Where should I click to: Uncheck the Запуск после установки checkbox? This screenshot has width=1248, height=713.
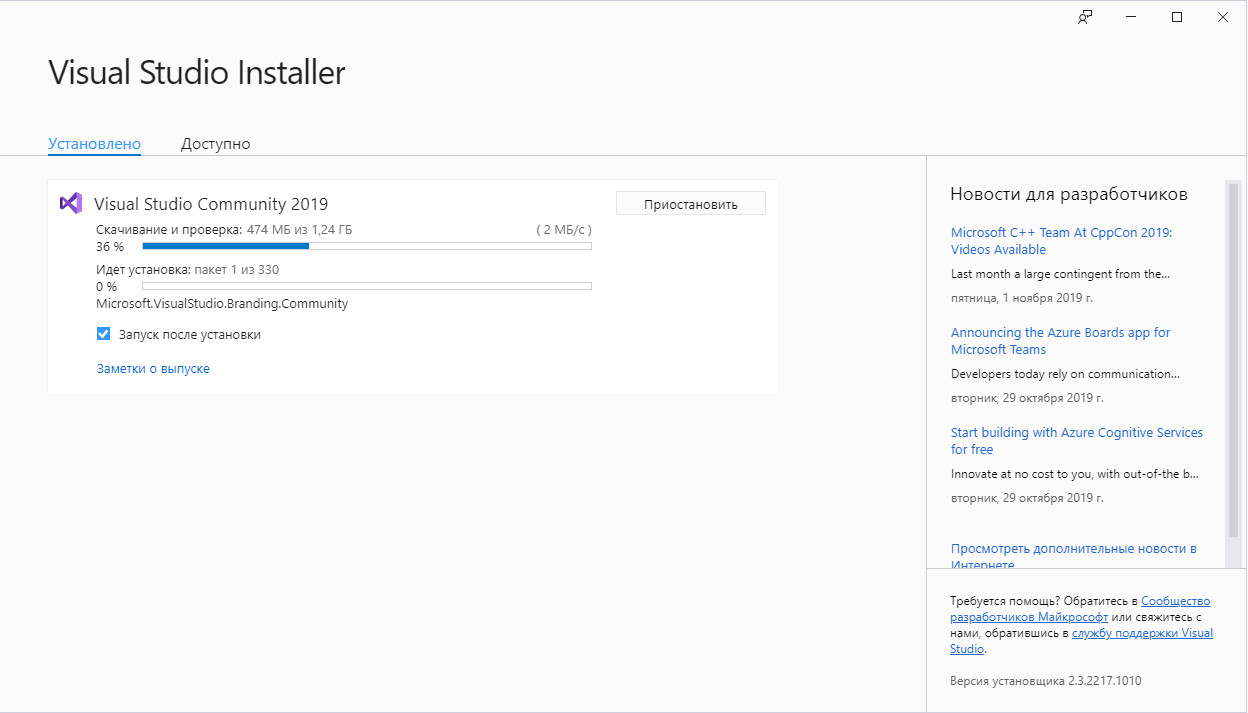click(x=103, y=334)
